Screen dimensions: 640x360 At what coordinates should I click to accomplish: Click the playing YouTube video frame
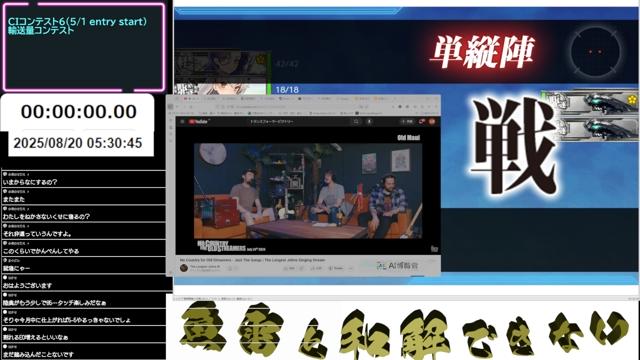[308, 190]
